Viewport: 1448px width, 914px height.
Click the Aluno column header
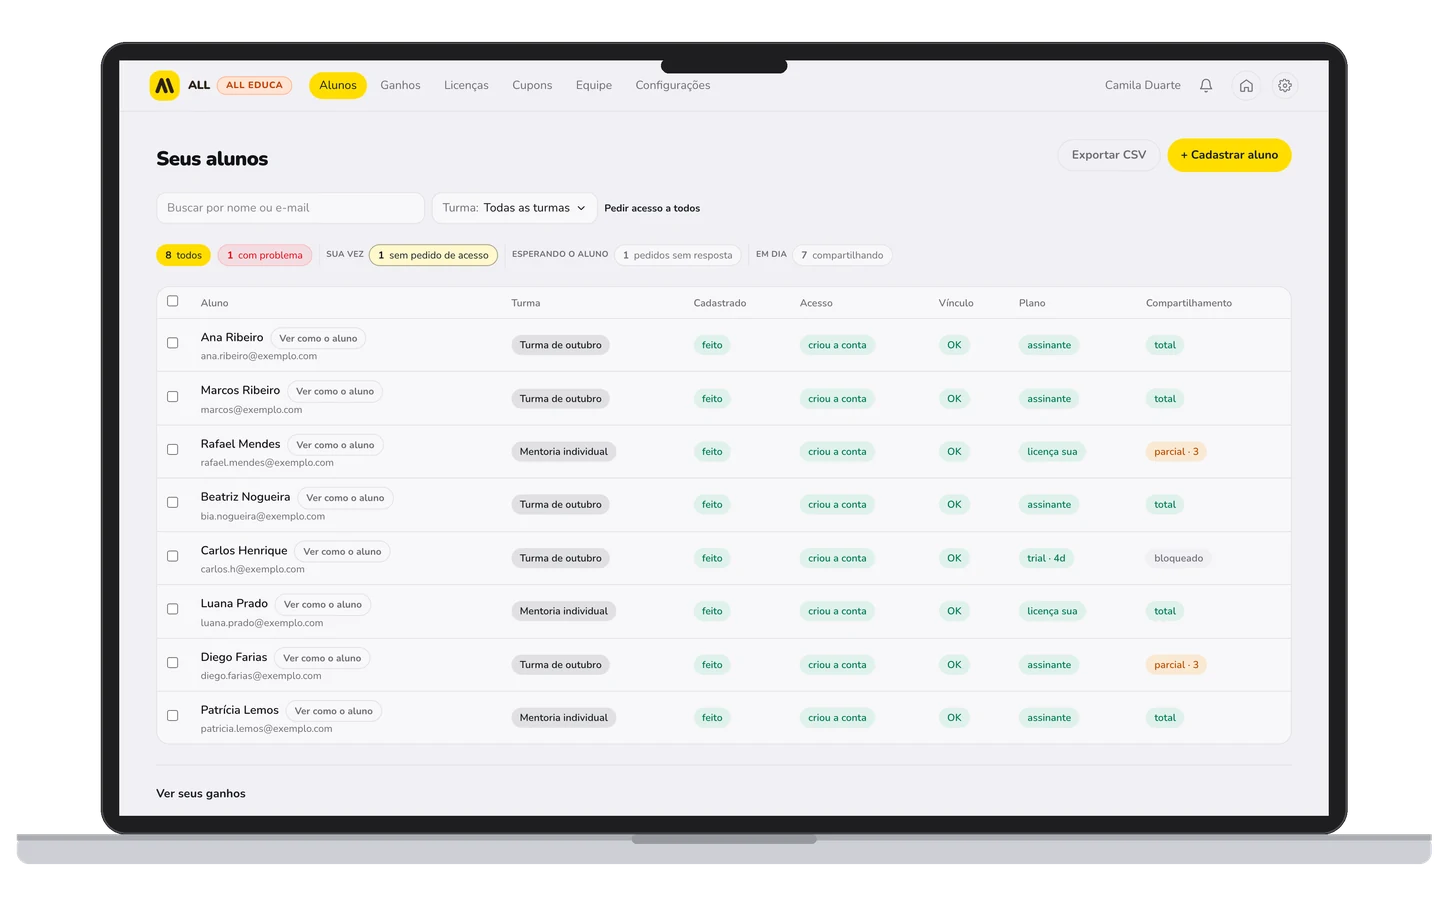click(214, 303)
